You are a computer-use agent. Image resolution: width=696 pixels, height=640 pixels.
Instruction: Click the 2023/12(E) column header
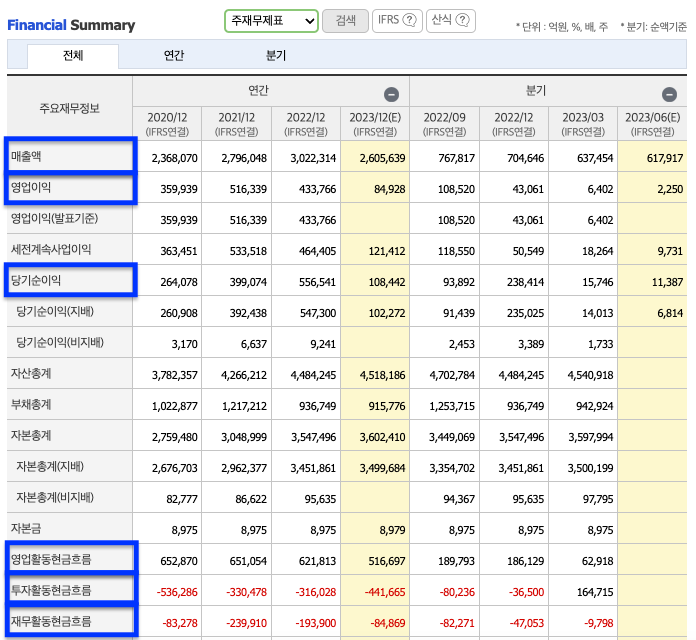pos(375,124)
